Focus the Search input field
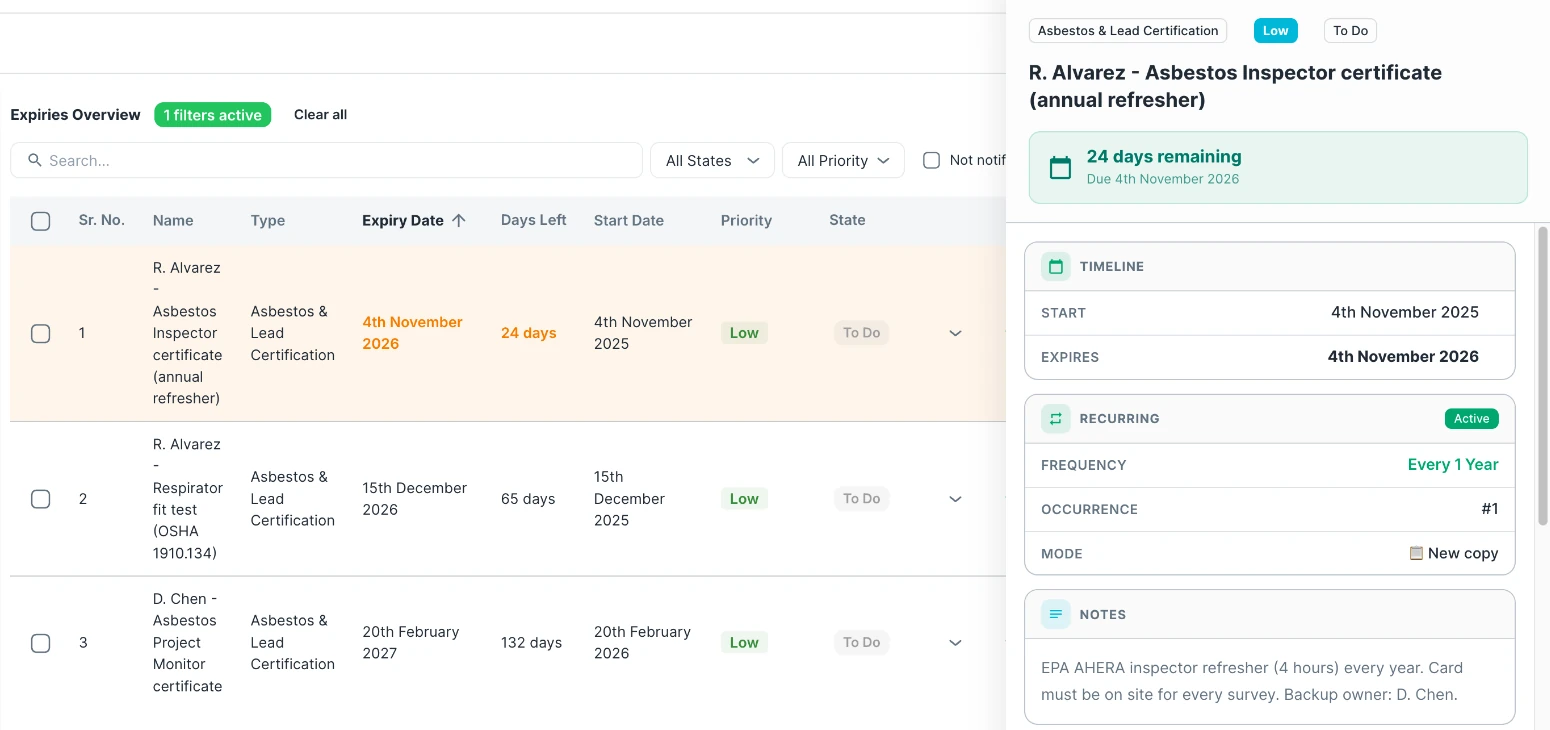This screenshot has height=730, width=1550. (x=326, y=160)
